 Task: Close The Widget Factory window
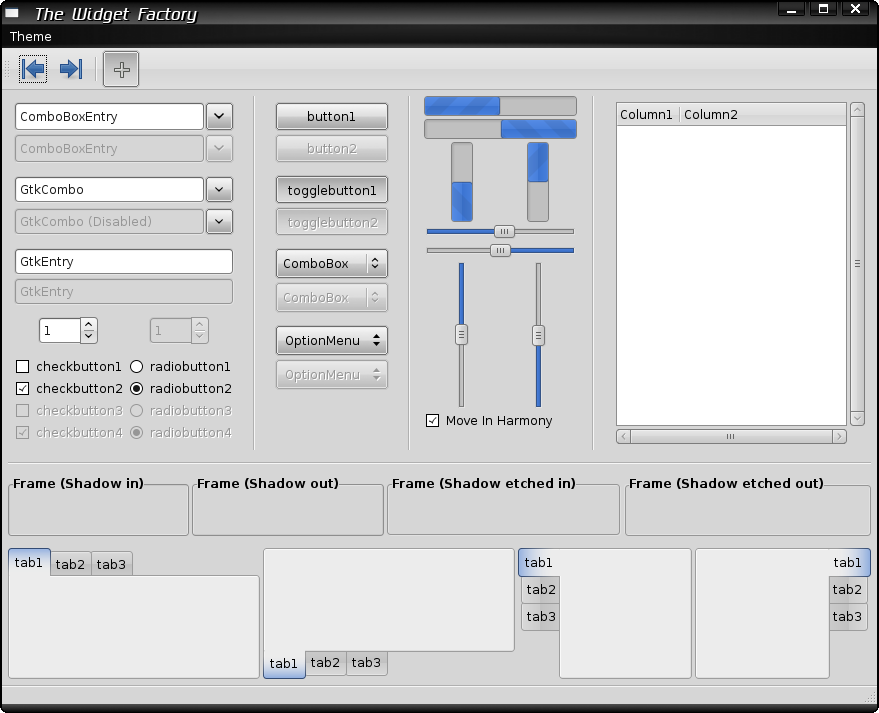click(x=855, y=8)
